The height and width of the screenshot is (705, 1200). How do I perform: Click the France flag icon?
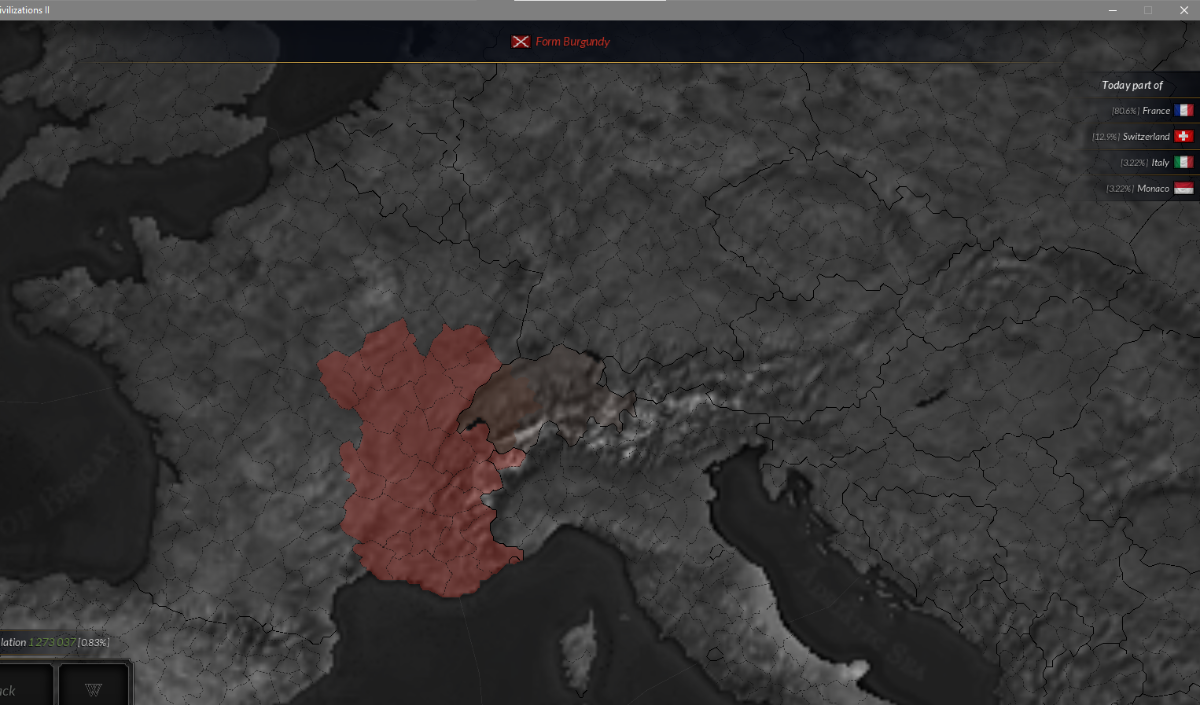[1184, 111]
